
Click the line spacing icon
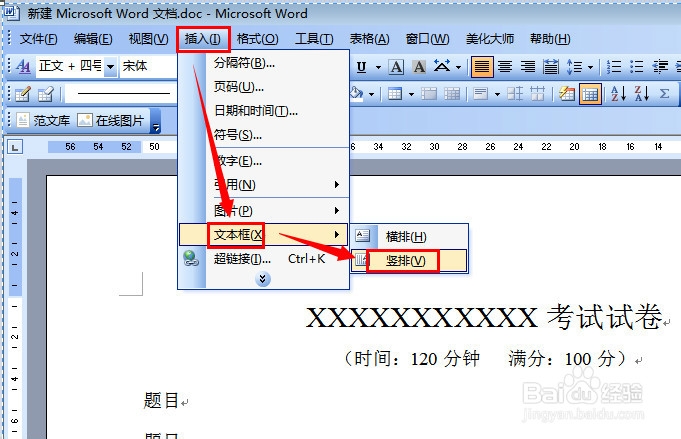[x=575, y=67]
